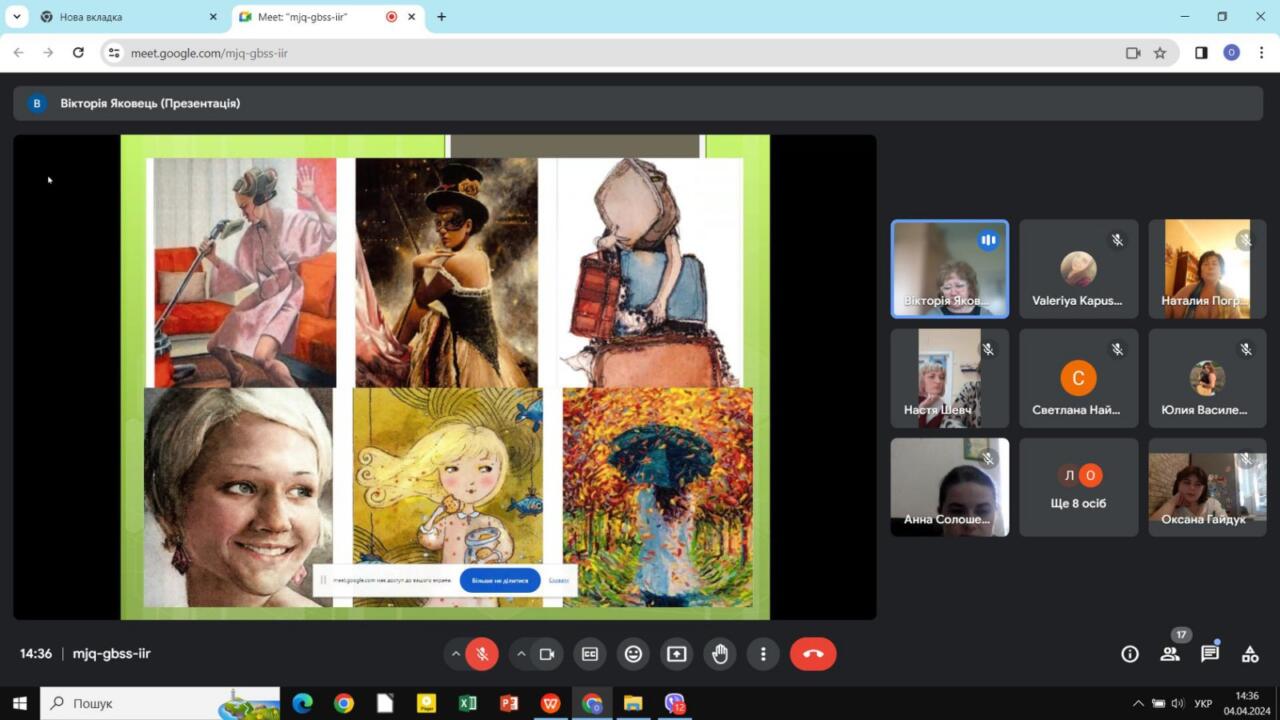Open Viber from the taskbar
The image size is (1280, 720).
[675, 703]
